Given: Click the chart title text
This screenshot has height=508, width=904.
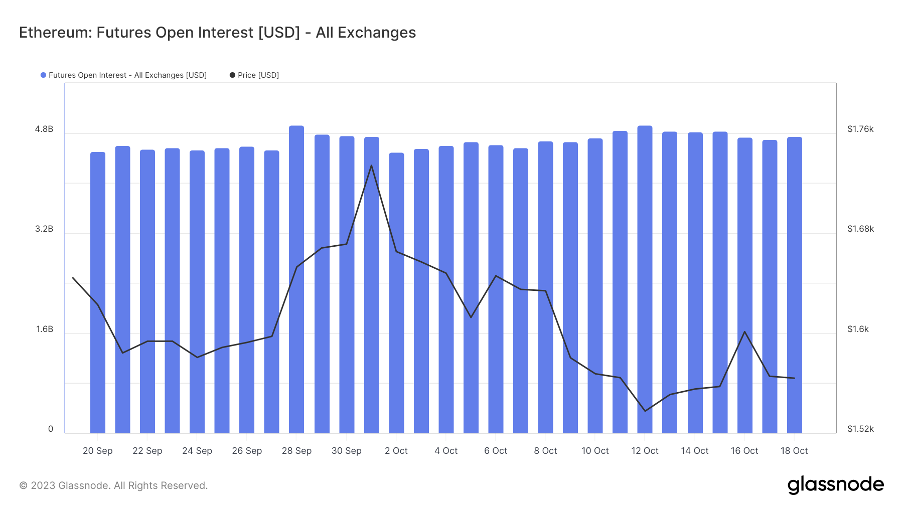Looking at the screenshot, I should (x=217, y=33).
